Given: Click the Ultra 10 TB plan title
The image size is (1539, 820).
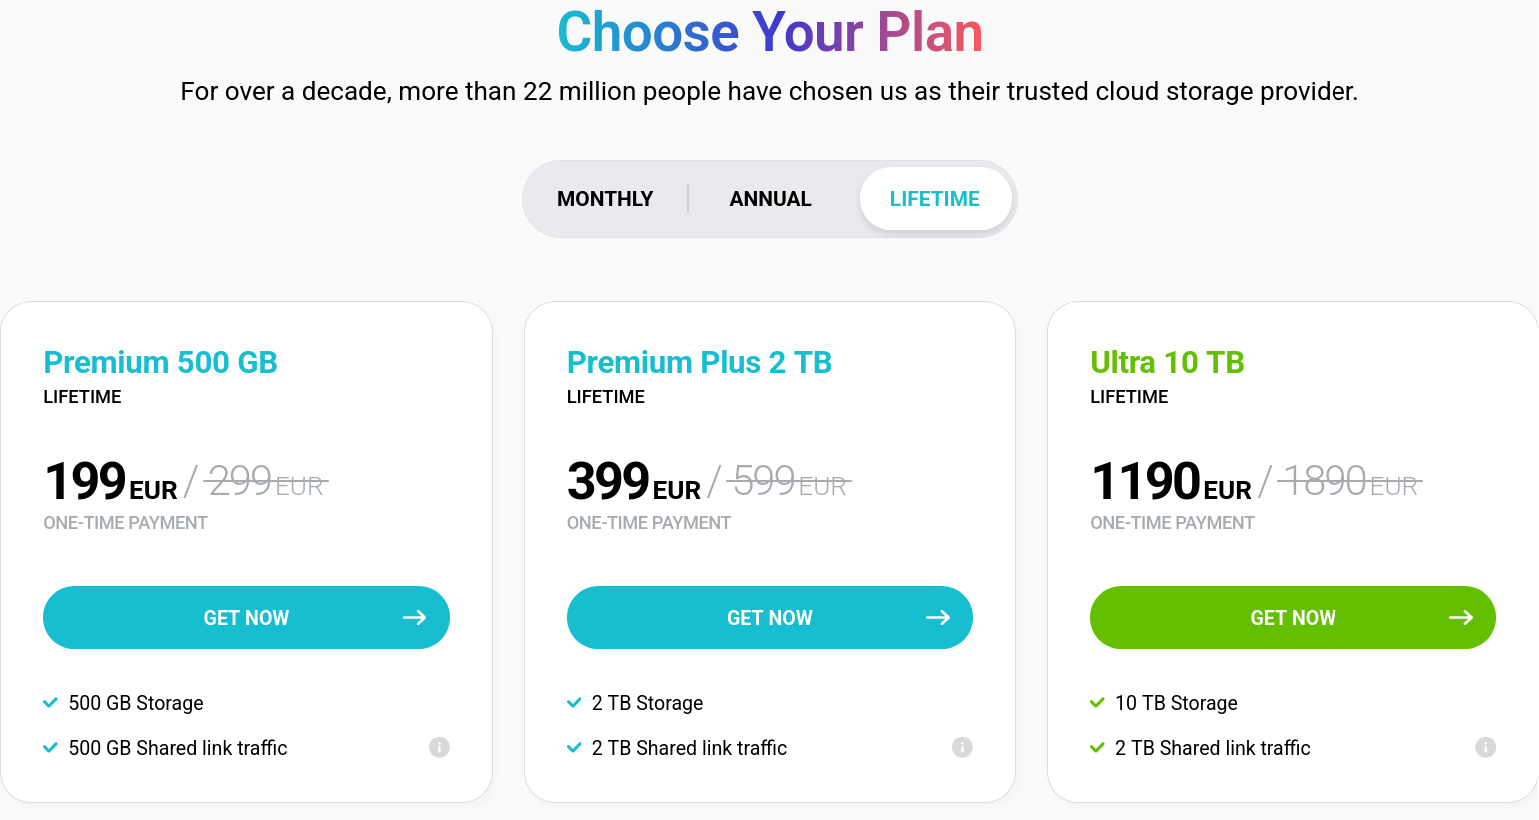Looking at the screenshot, I should [x=1167, y=362].
